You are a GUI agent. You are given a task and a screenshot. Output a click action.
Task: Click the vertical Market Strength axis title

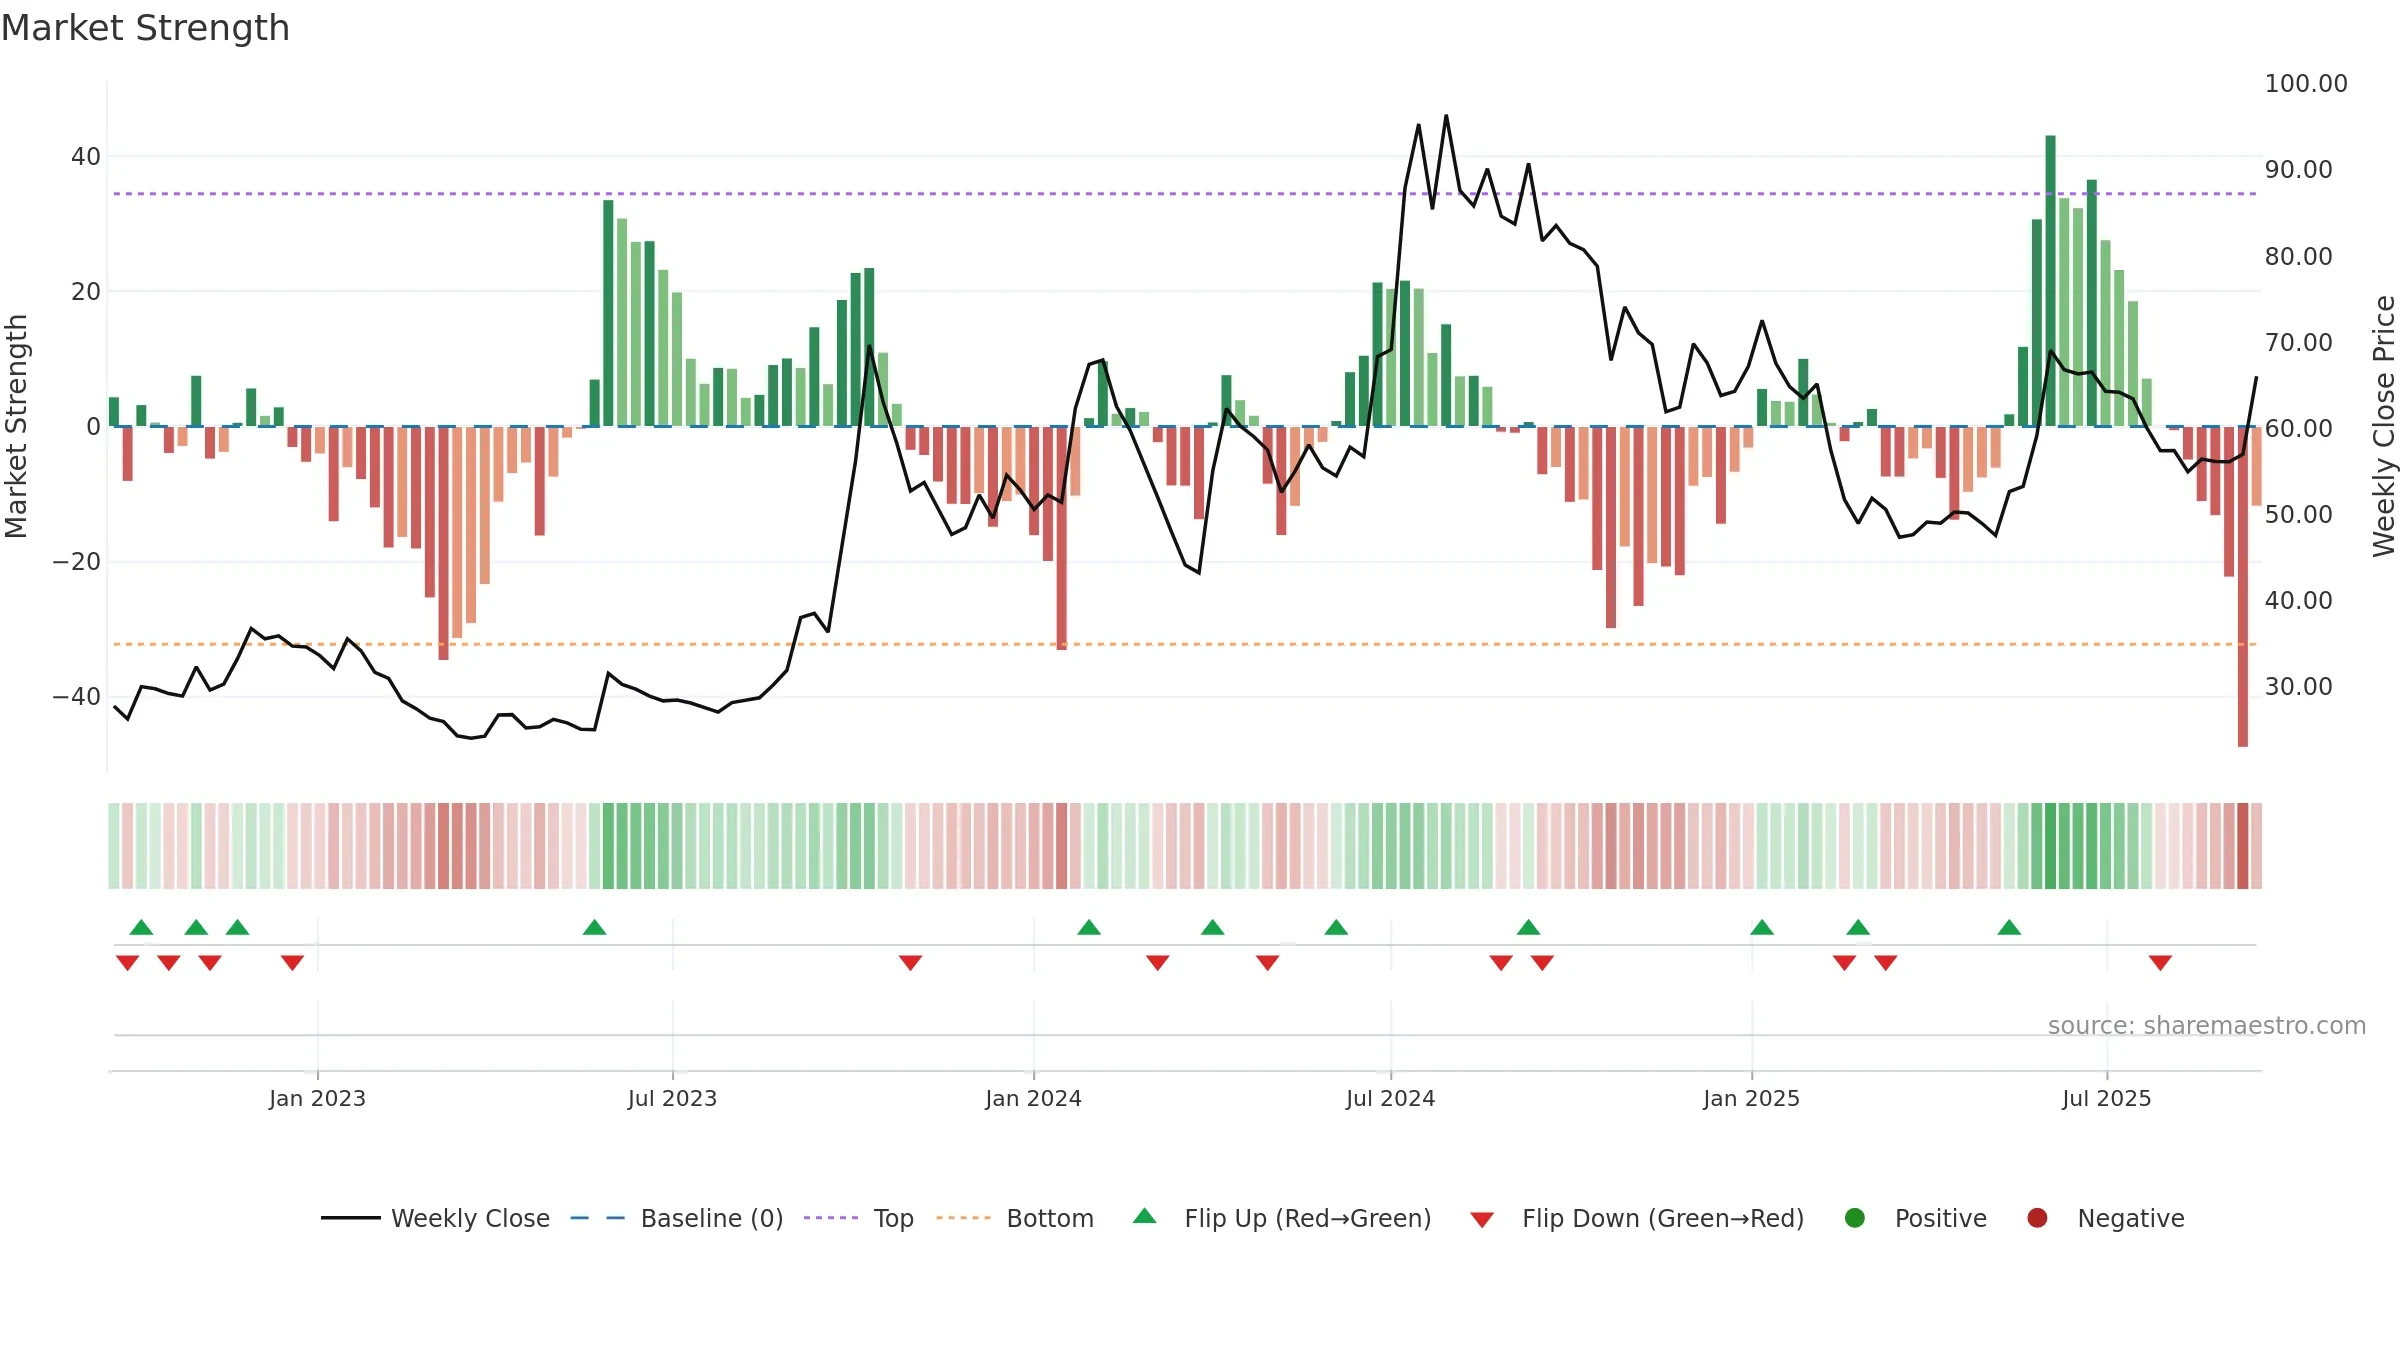pos(16,426)
